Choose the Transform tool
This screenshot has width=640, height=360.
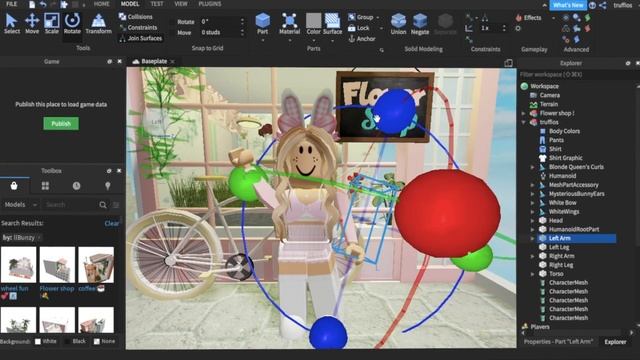98,24
